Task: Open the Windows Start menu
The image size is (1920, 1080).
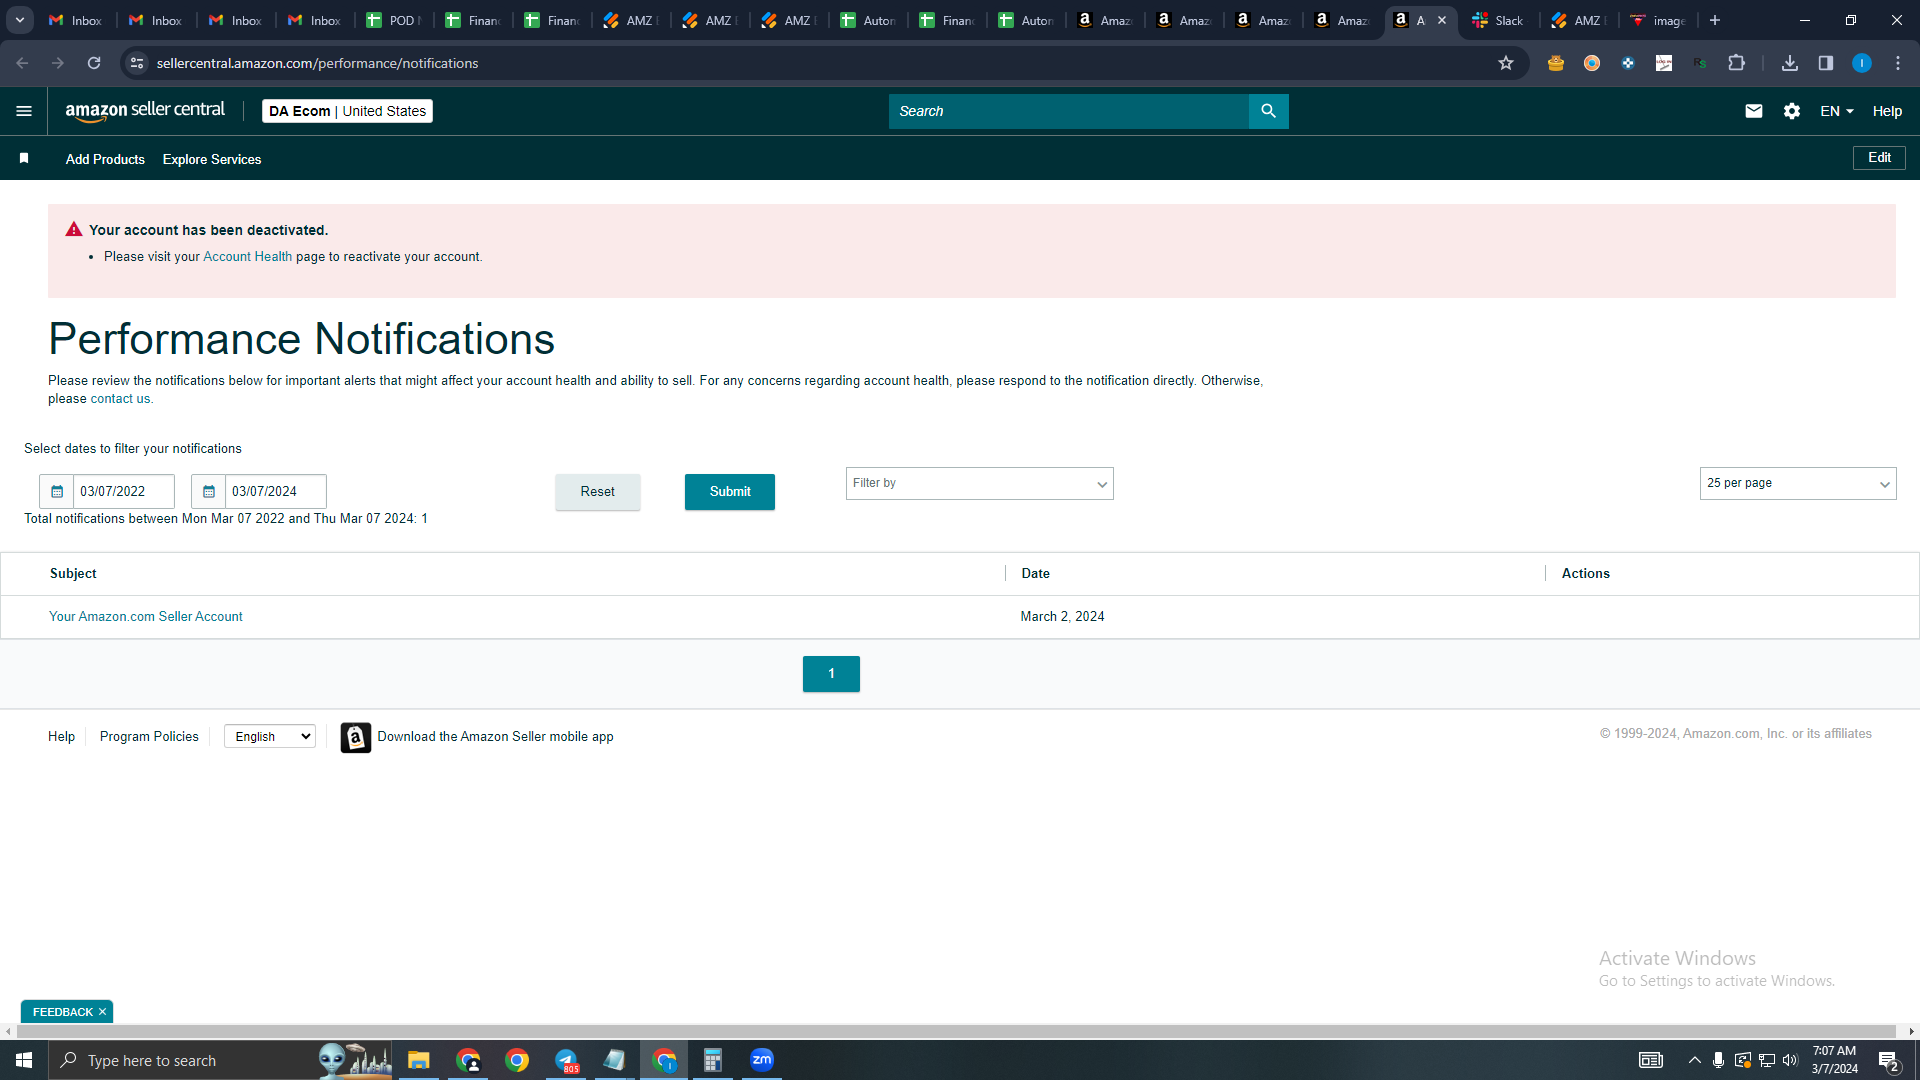Action: pyautogui.click(x=24, y=1060)
